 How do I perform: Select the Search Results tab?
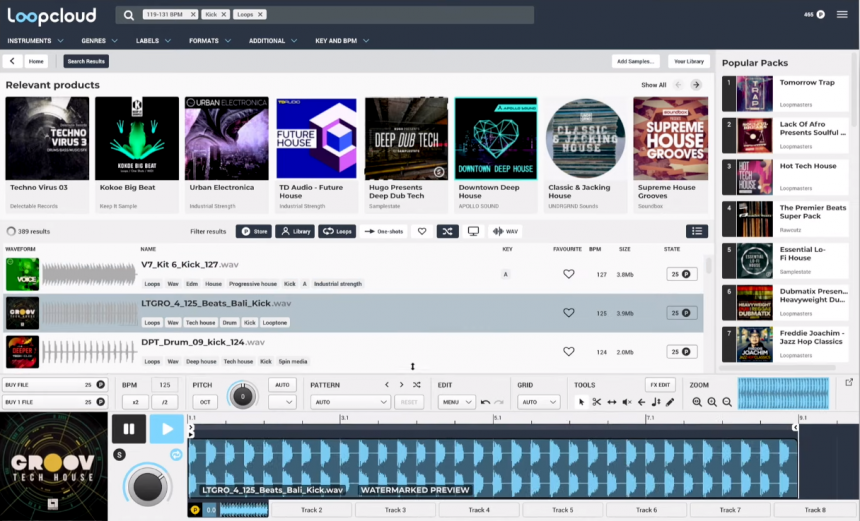[x=86, y=61]
